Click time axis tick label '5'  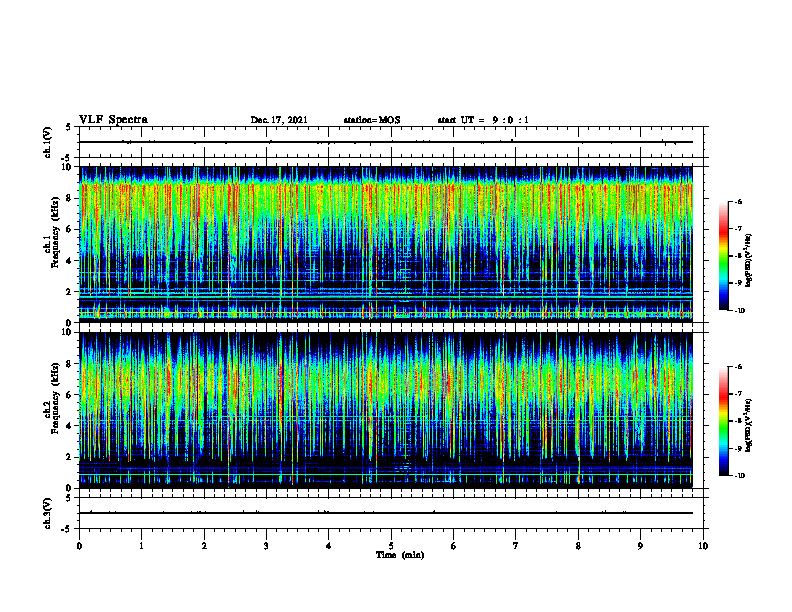pos(391,546)
